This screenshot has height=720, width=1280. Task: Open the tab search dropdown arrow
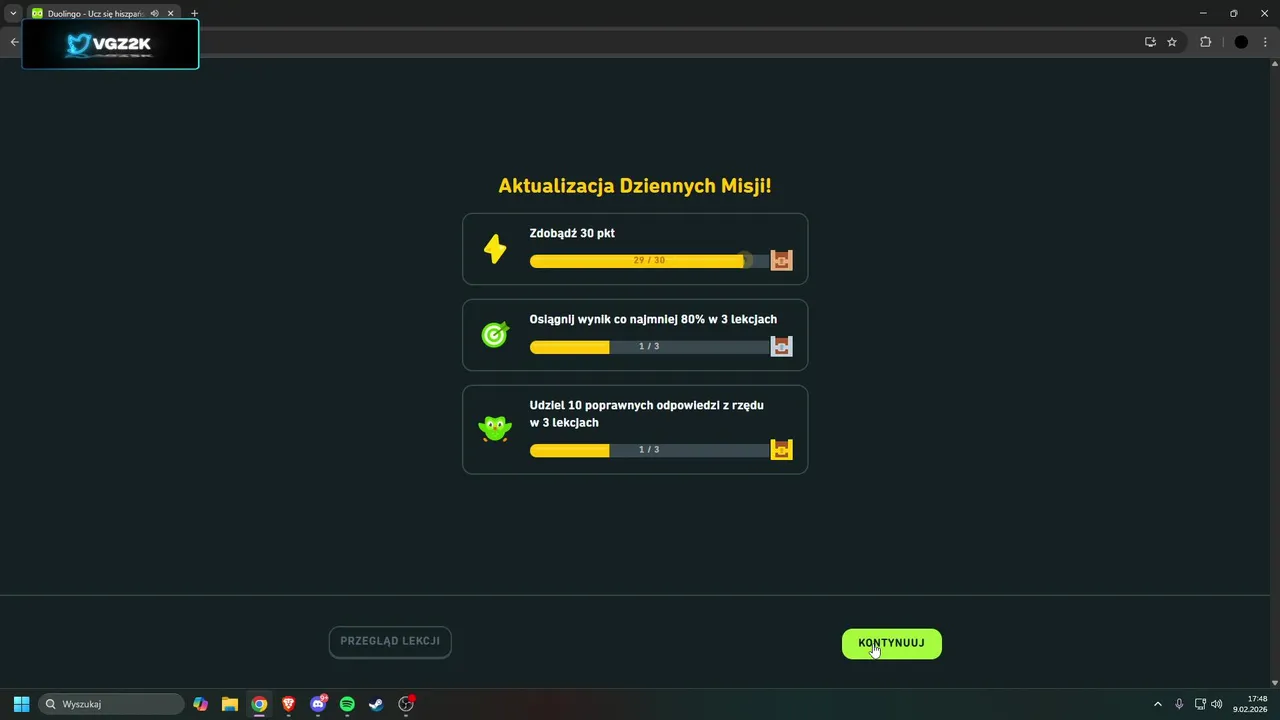tap(13, 13)
